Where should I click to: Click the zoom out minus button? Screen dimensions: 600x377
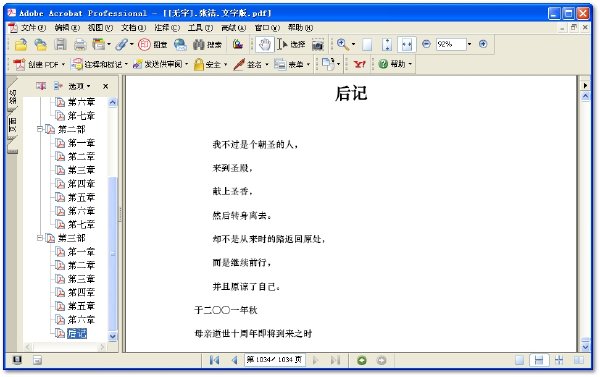426,44
